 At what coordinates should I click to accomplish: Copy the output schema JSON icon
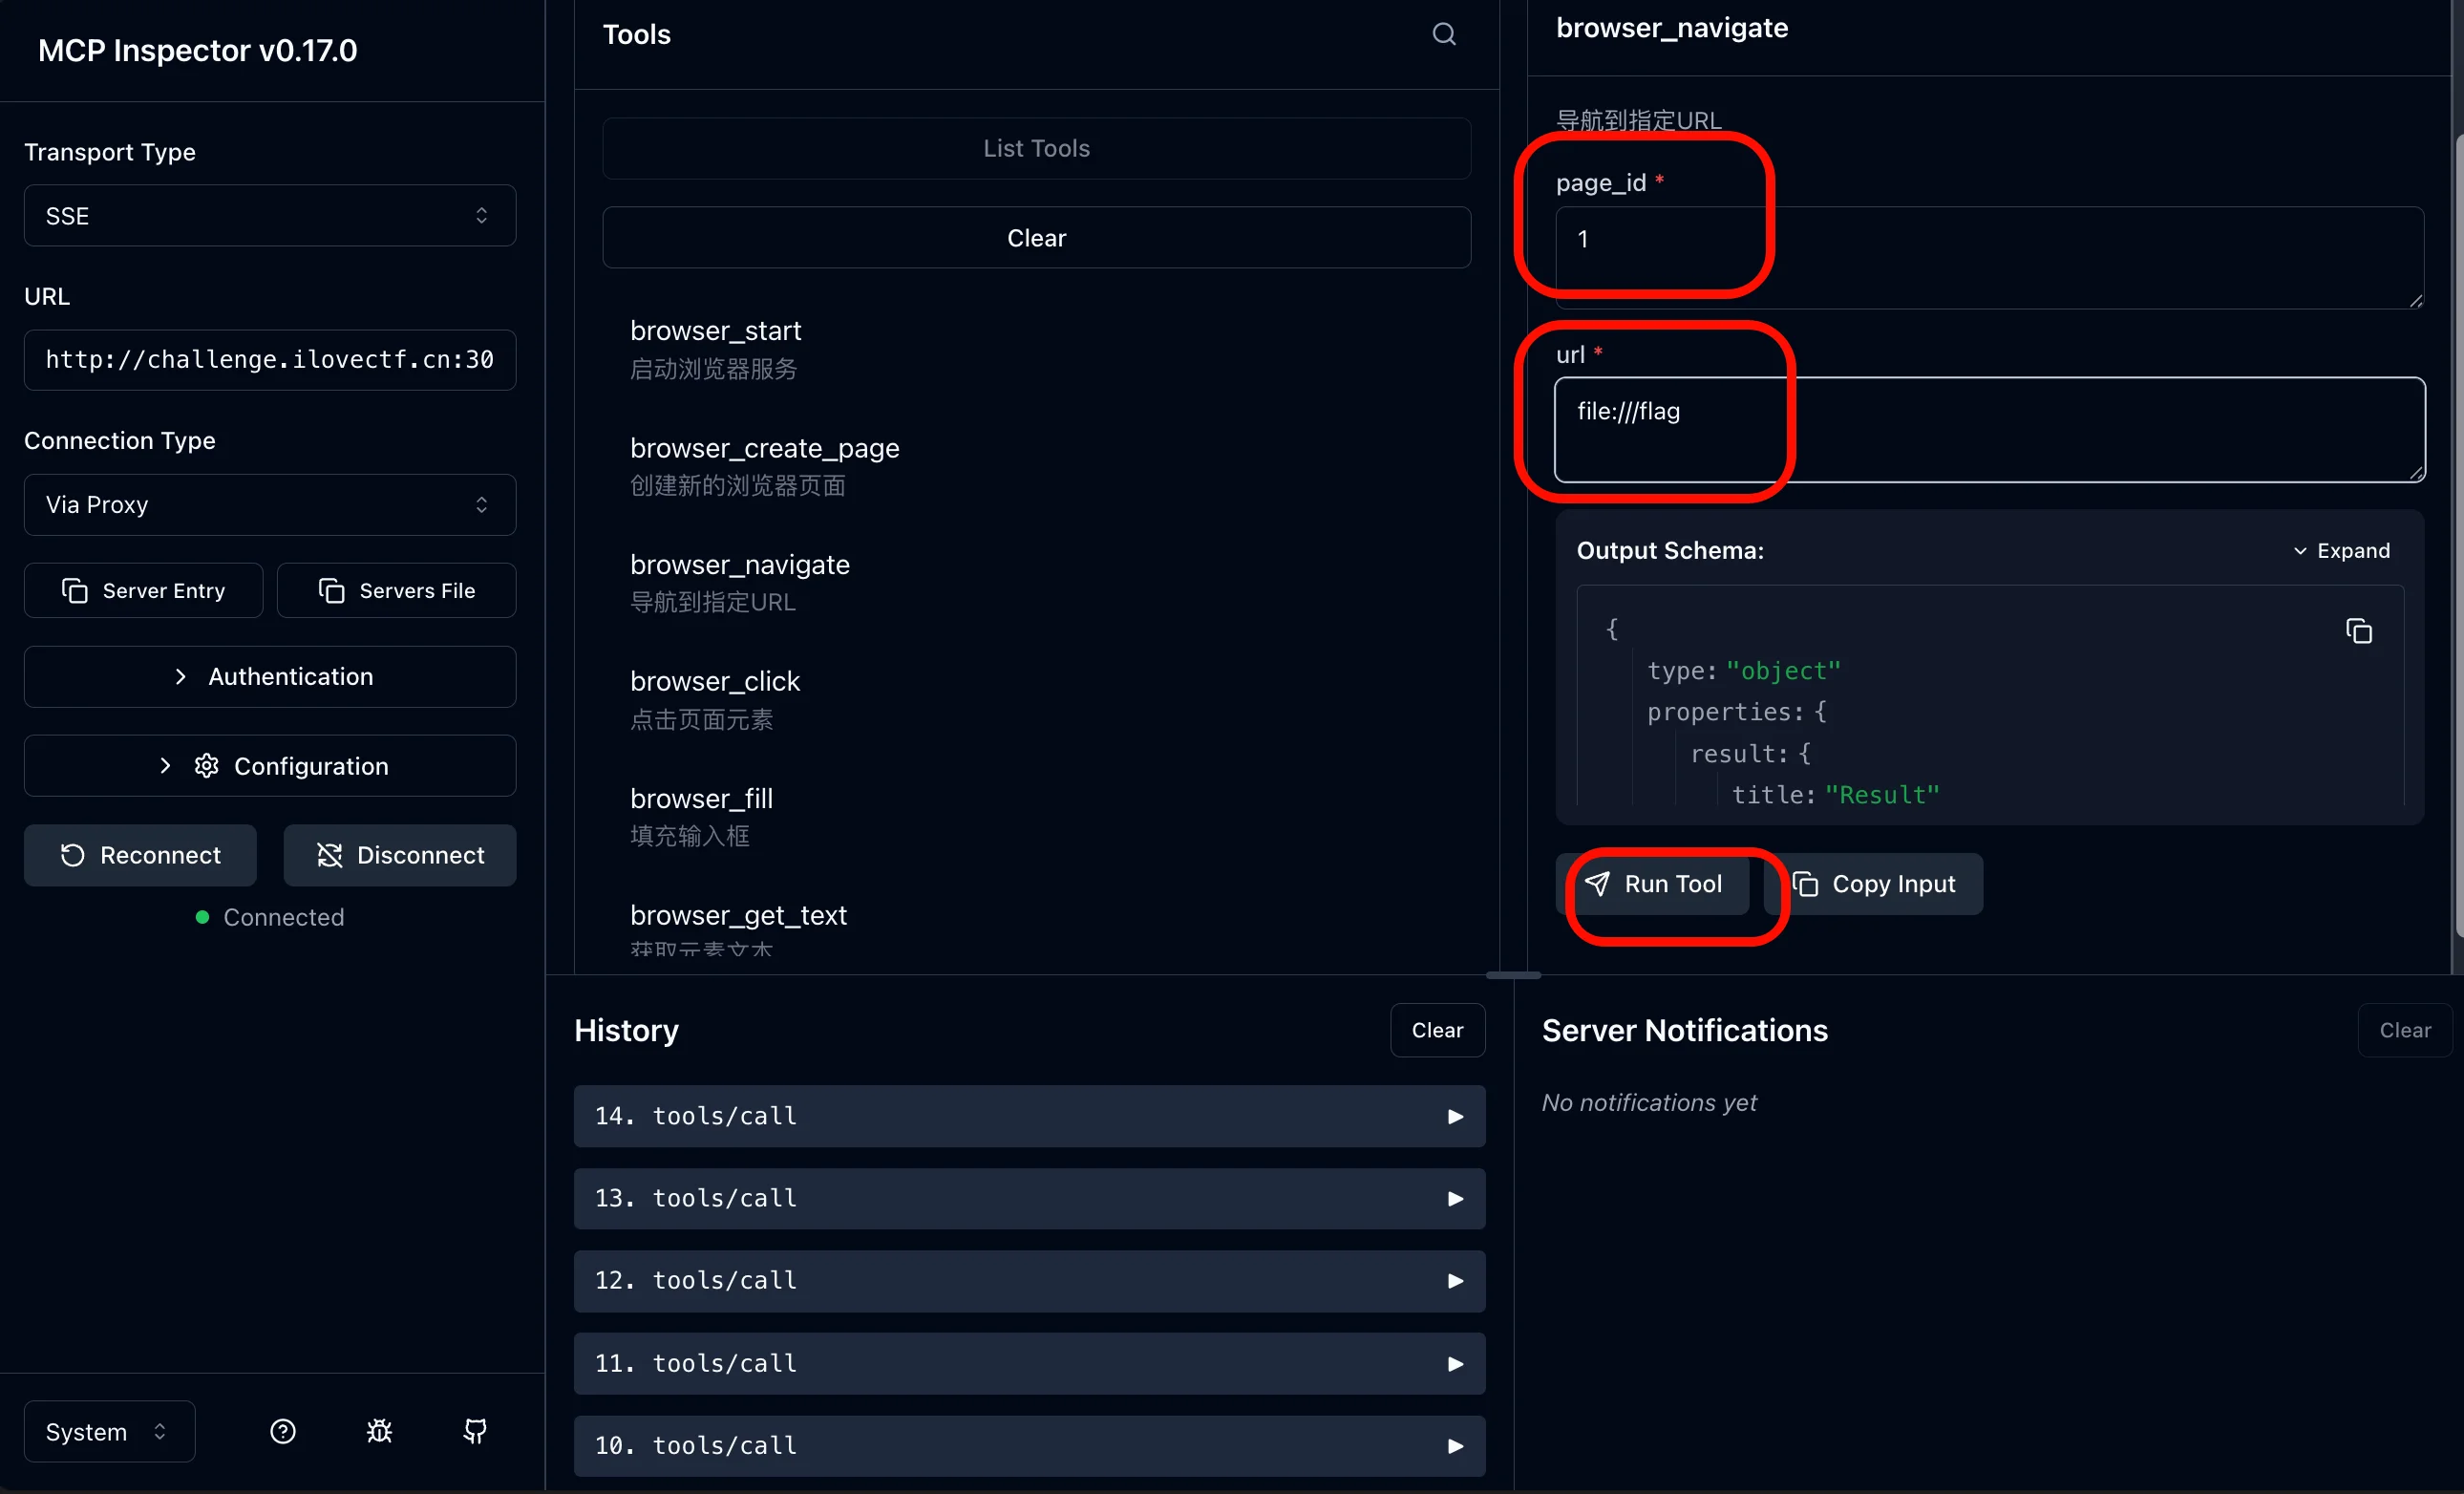click(2358, 631)
